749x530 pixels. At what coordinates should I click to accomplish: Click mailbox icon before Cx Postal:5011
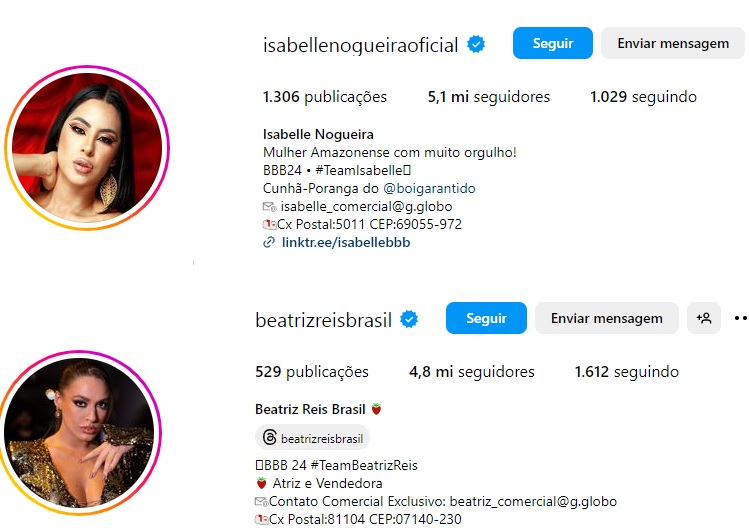pos(269,224)
